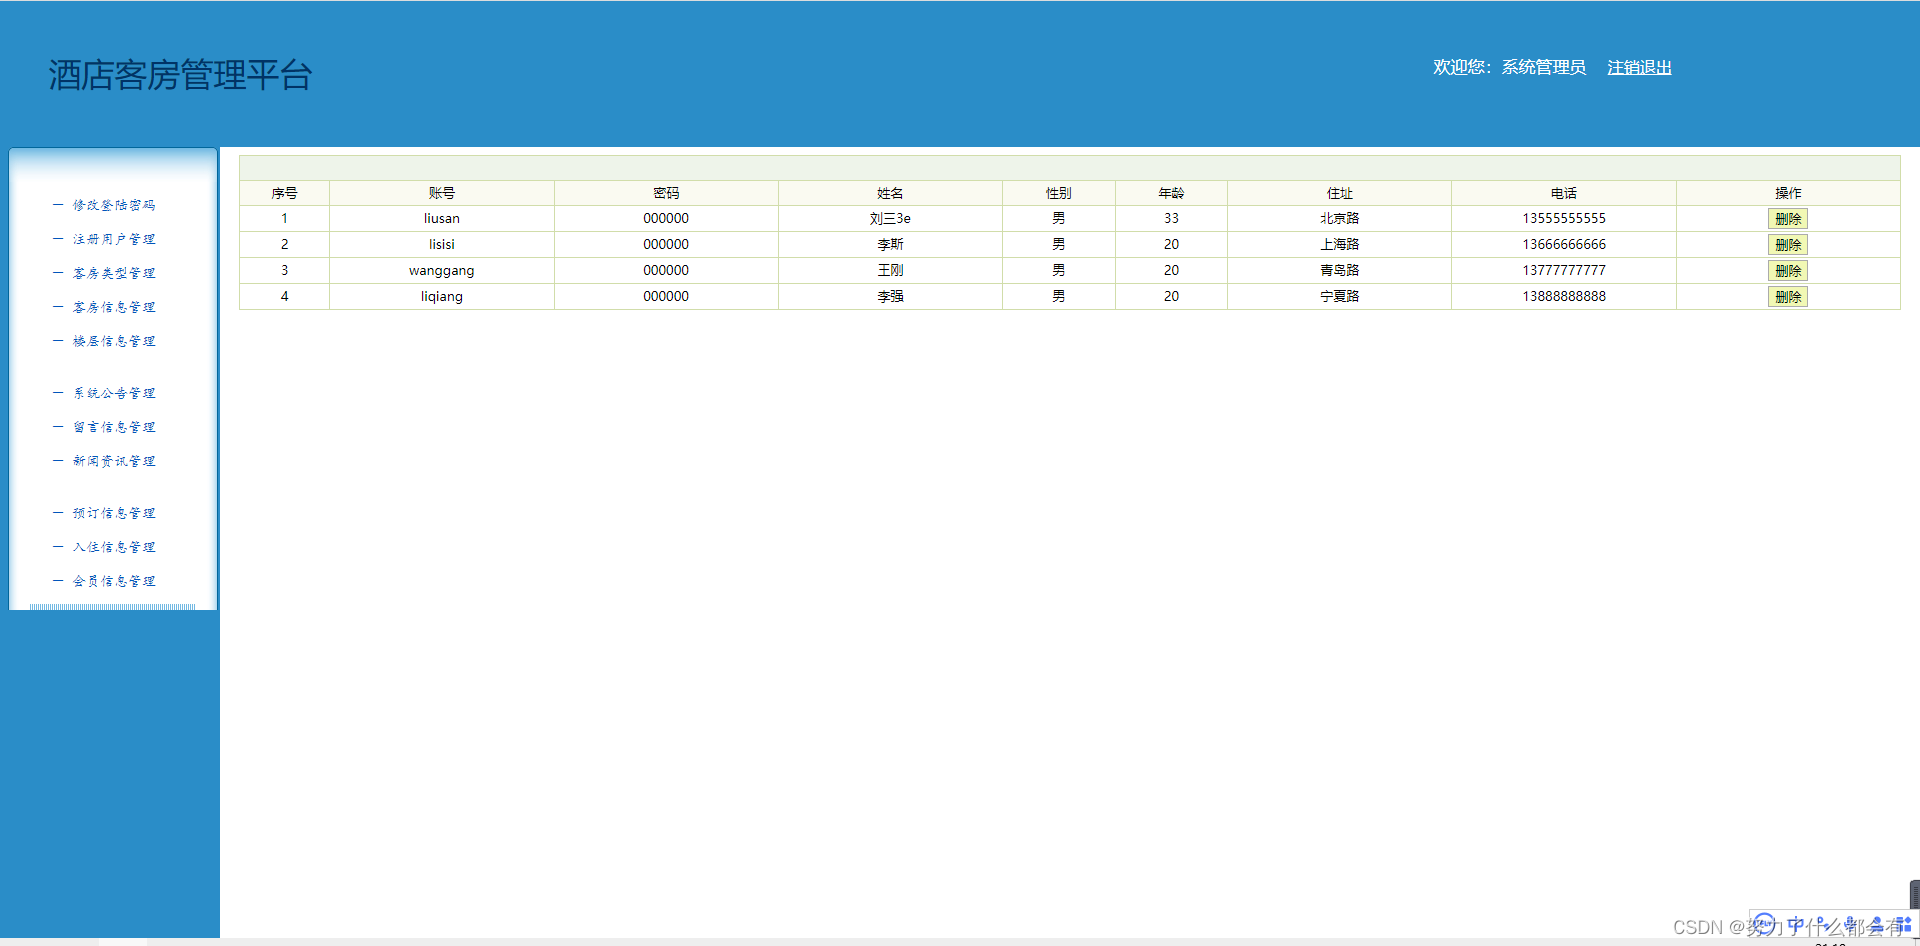Open 入住信息管理 page
This screenshot has width=1920, height=946.
coord(114,547)
